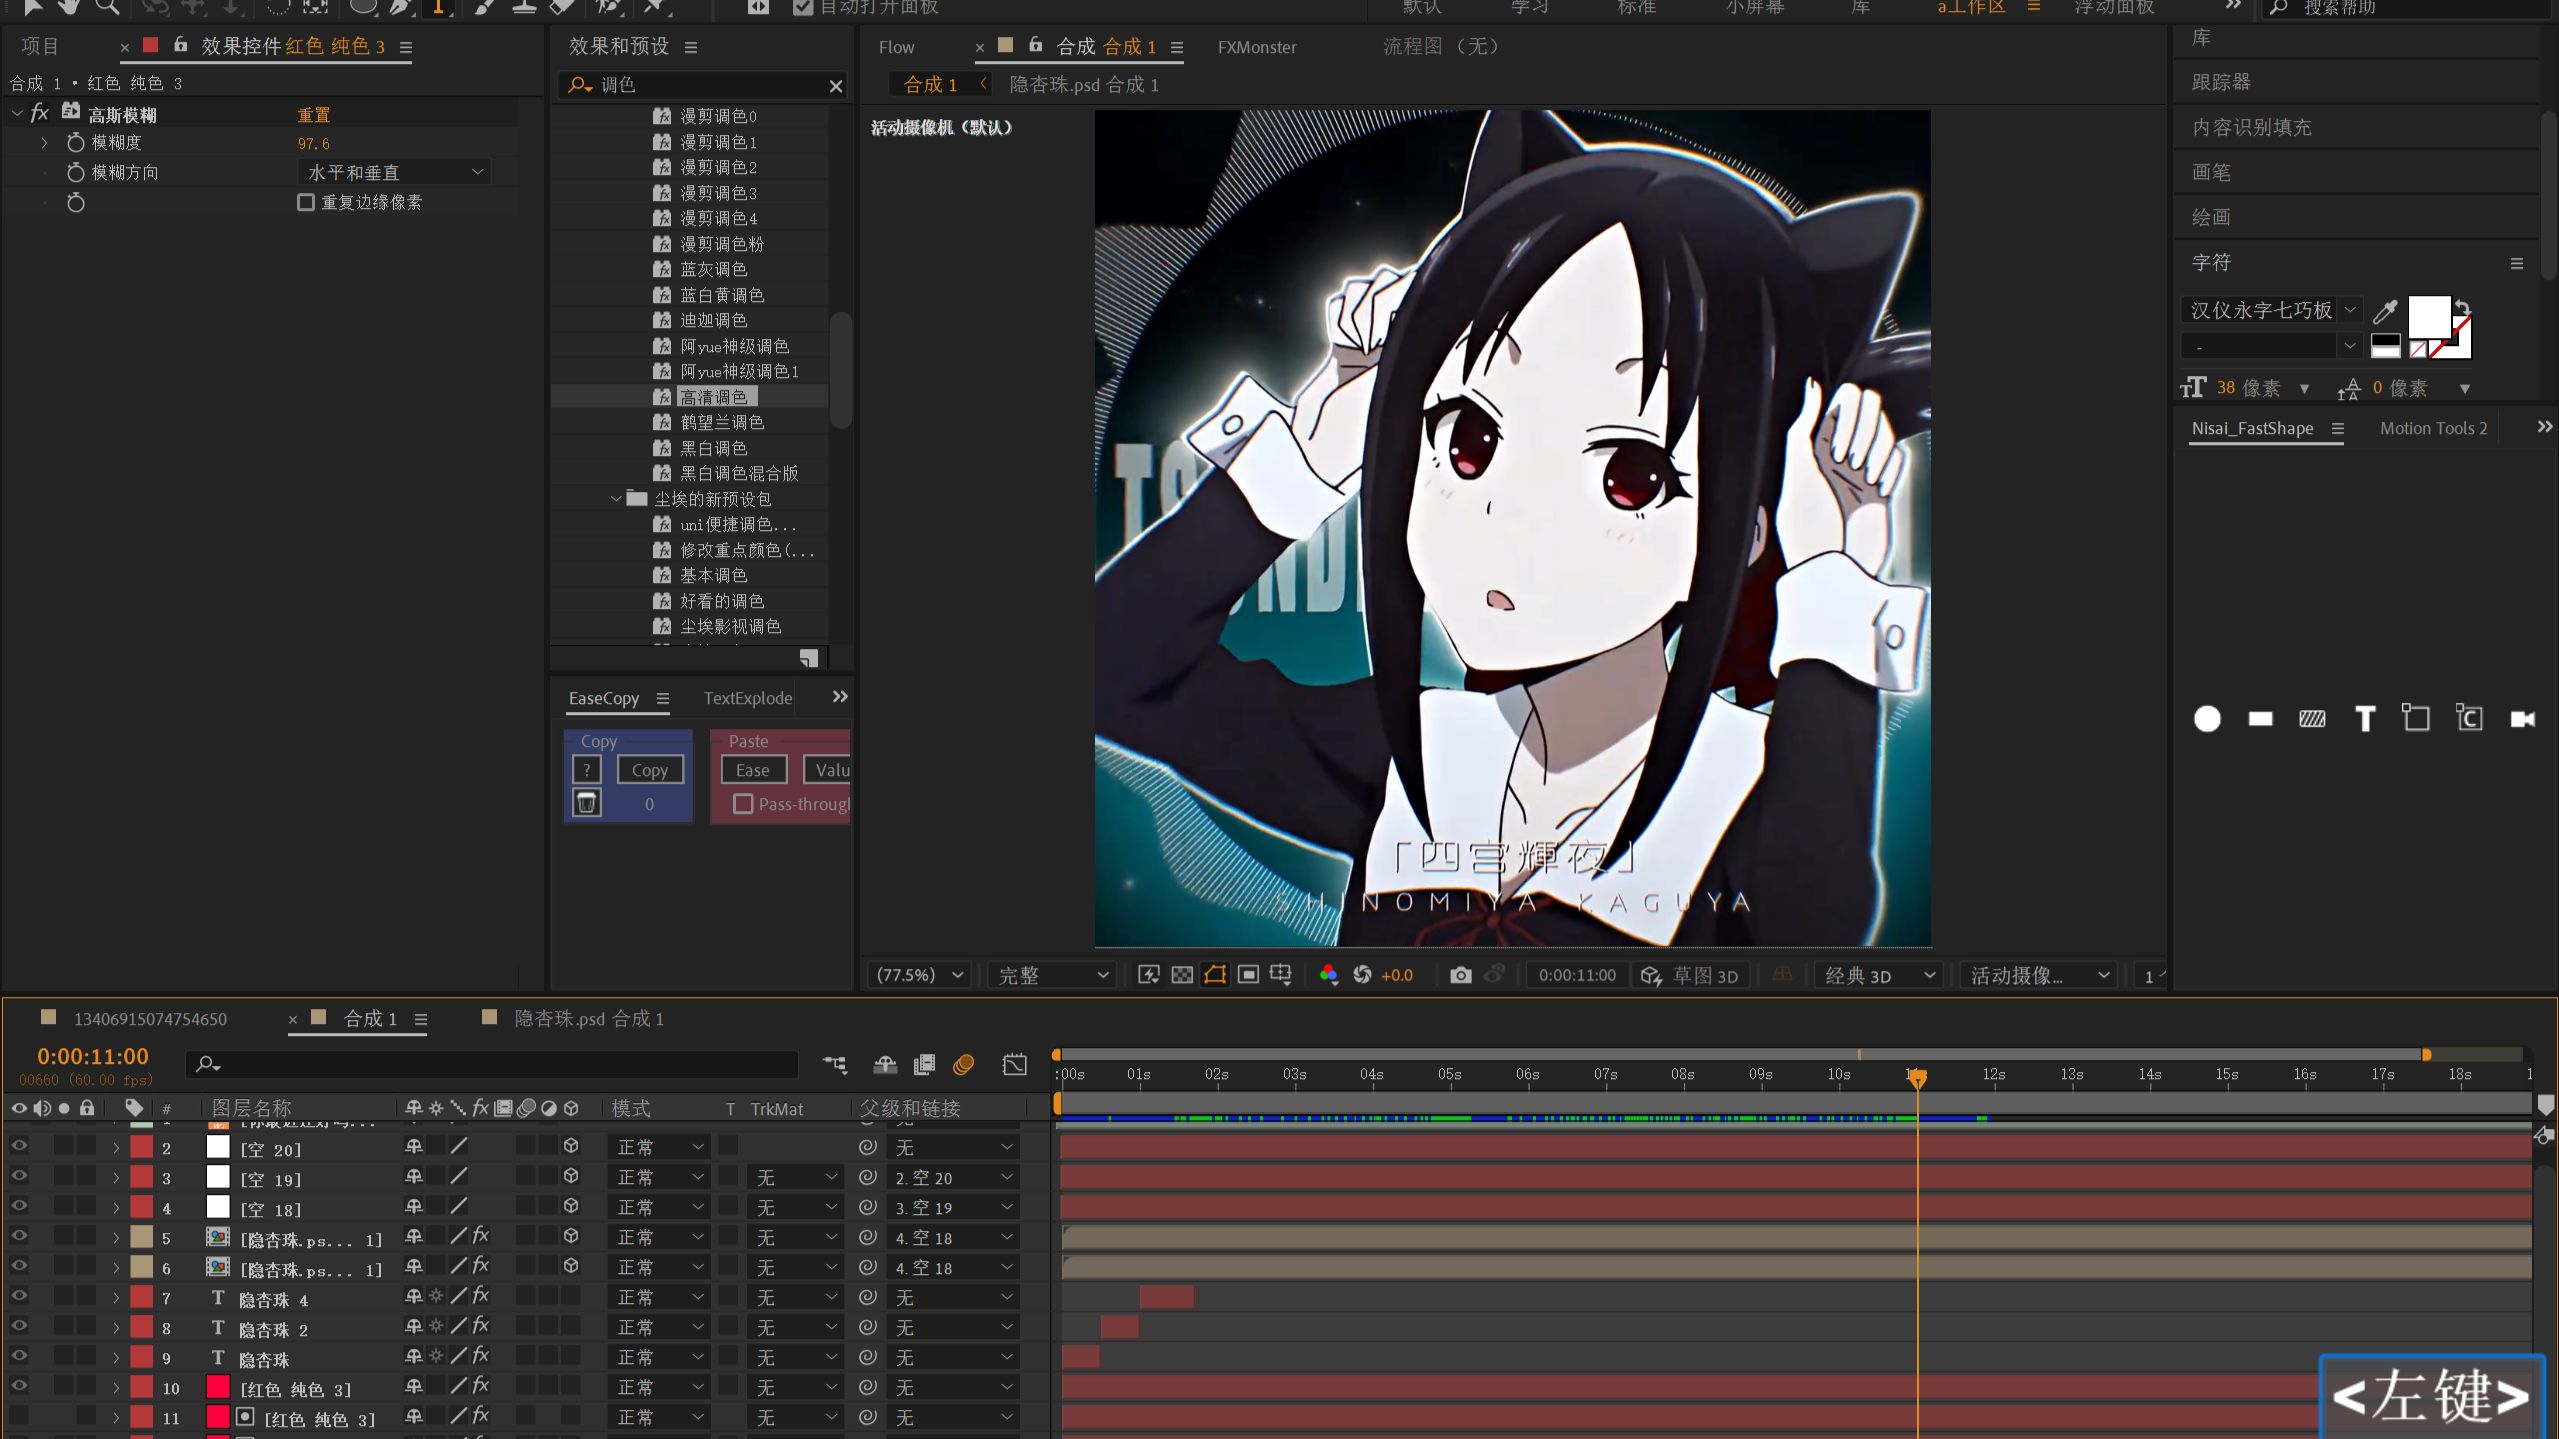Switch to 隐杏珠.psd 合成 1 timeline tab
Image resolution: width=2559 pixels, height=1439 pixels.
click(589, 1018)
